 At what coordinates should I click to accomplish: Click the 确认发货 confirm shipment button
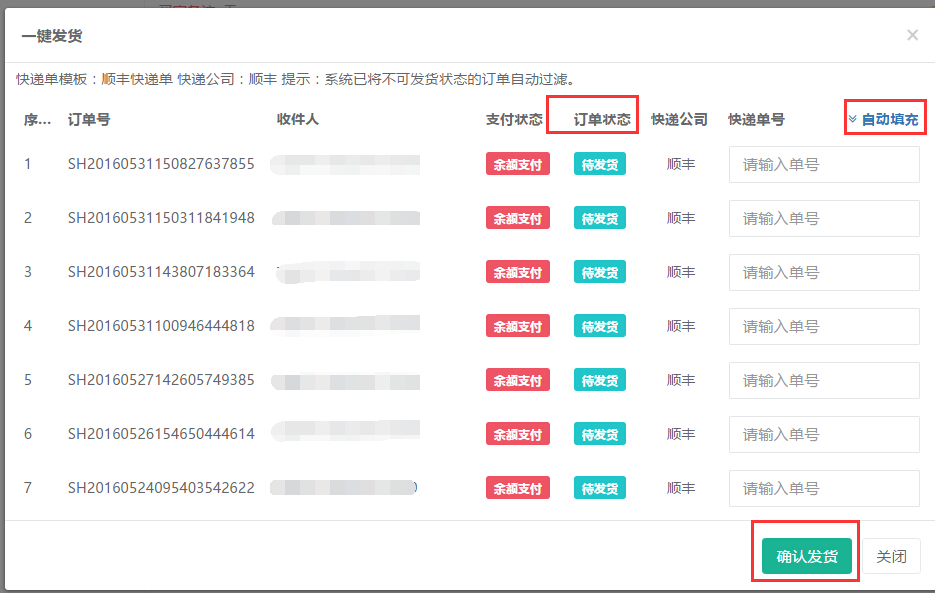806,557
